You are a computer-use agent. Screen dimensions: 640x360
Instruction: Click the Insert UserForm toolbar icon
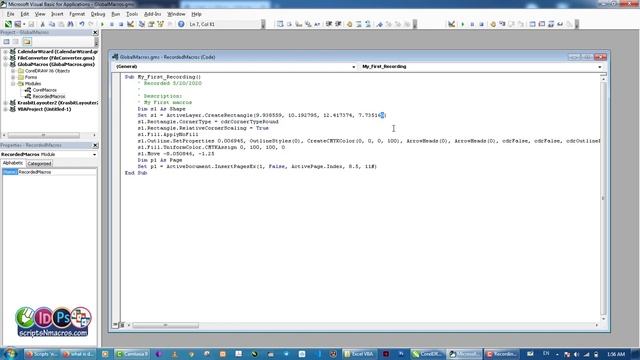click(18, 24)
